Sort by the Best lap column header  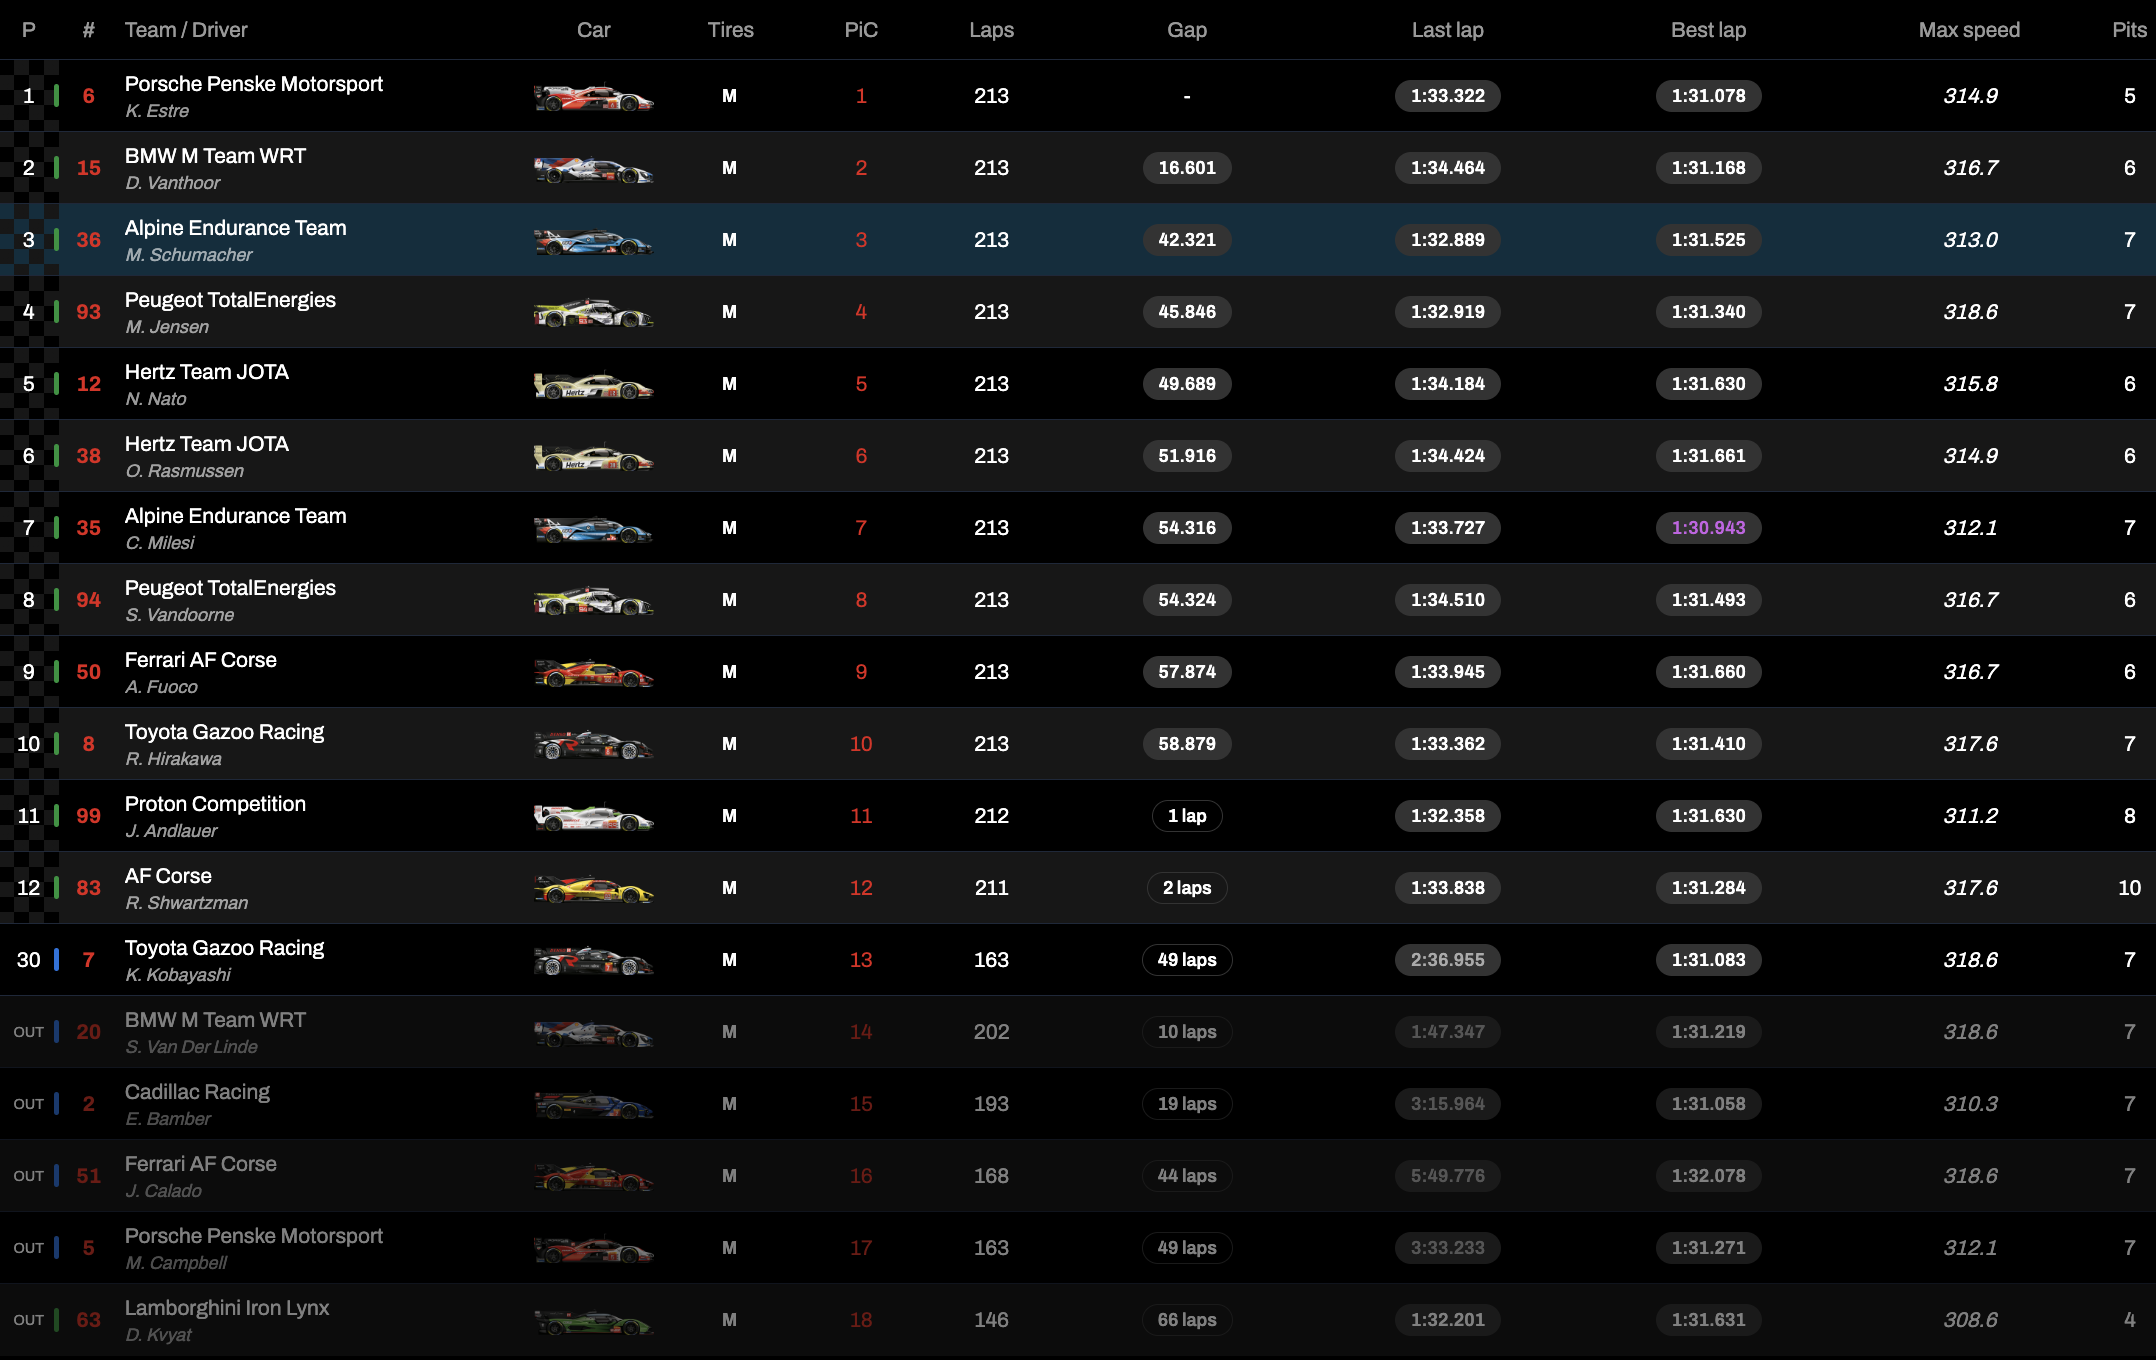point(1708,30)
